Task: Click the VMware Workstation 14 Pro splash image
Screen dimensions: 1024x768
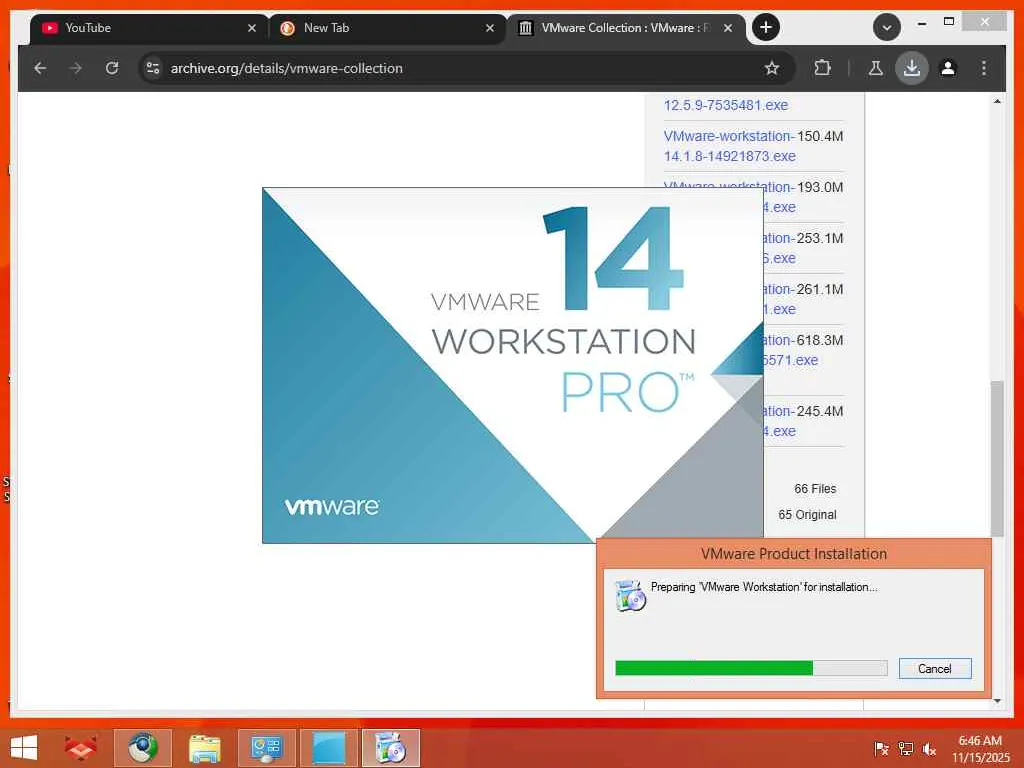Action: (x=513, y=365)
